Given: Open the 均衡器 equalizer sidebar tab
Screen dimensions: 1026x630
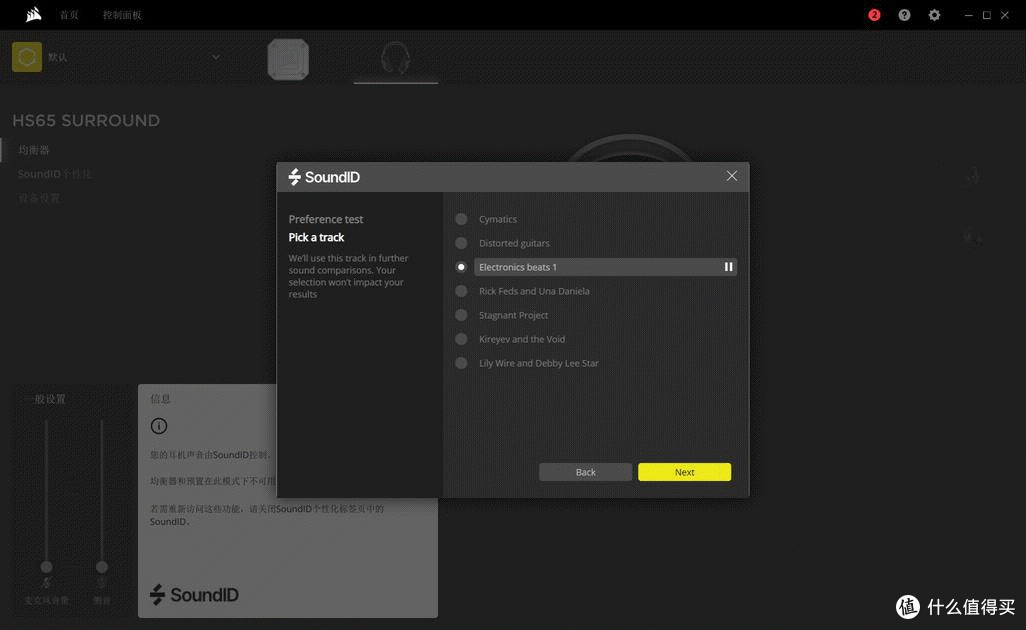Looking at the screenshot, I should (x=34, y=150).
